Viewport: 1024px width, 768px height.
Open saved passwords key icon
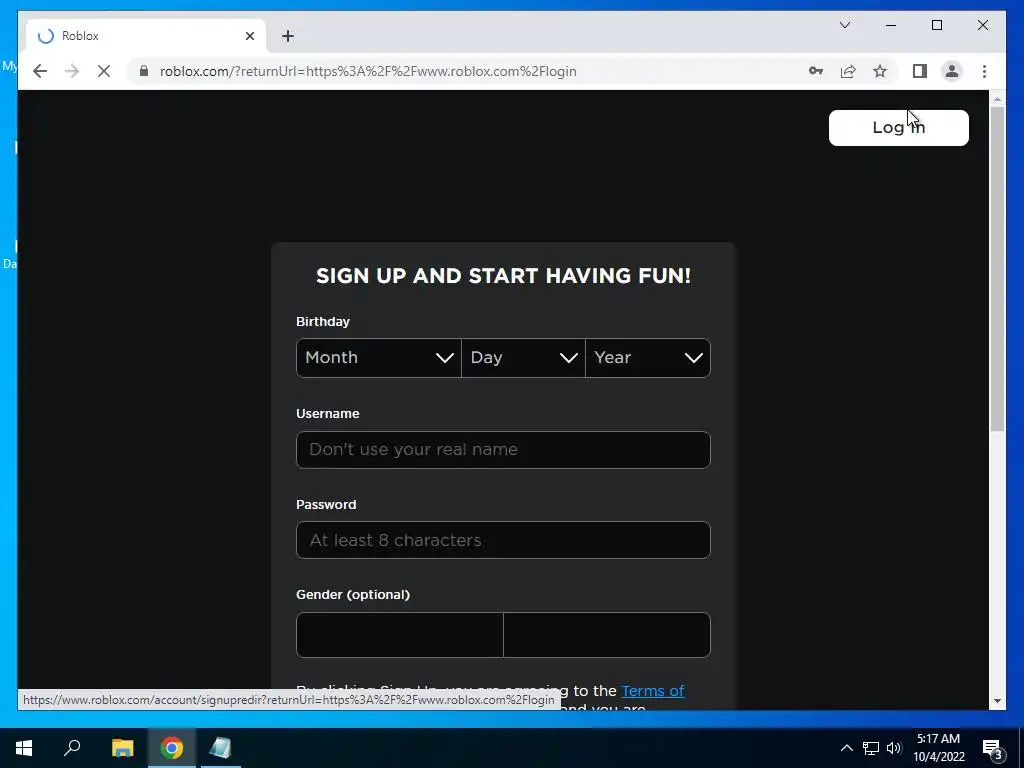[816, 71]
